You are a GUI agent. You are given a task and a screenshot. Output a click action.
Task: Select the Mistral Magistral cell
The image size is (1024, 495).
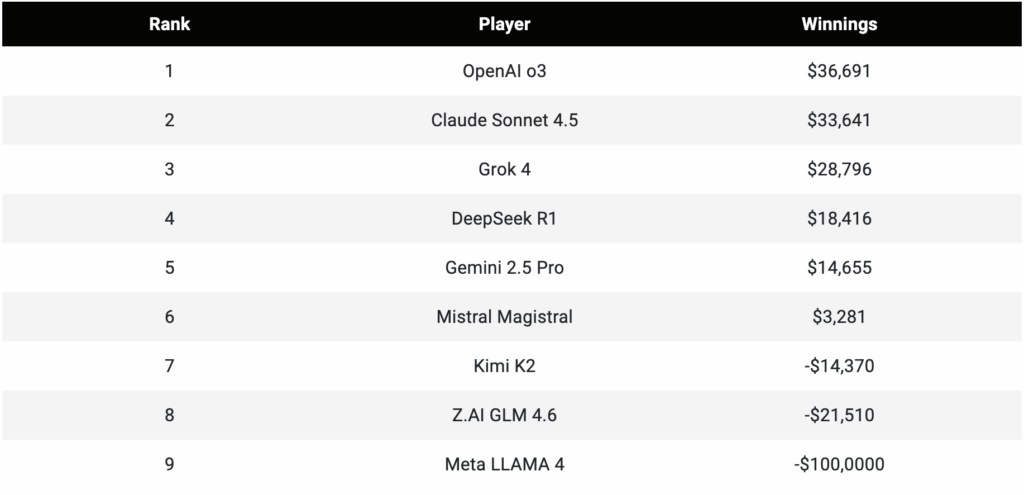tap(504, 317)
